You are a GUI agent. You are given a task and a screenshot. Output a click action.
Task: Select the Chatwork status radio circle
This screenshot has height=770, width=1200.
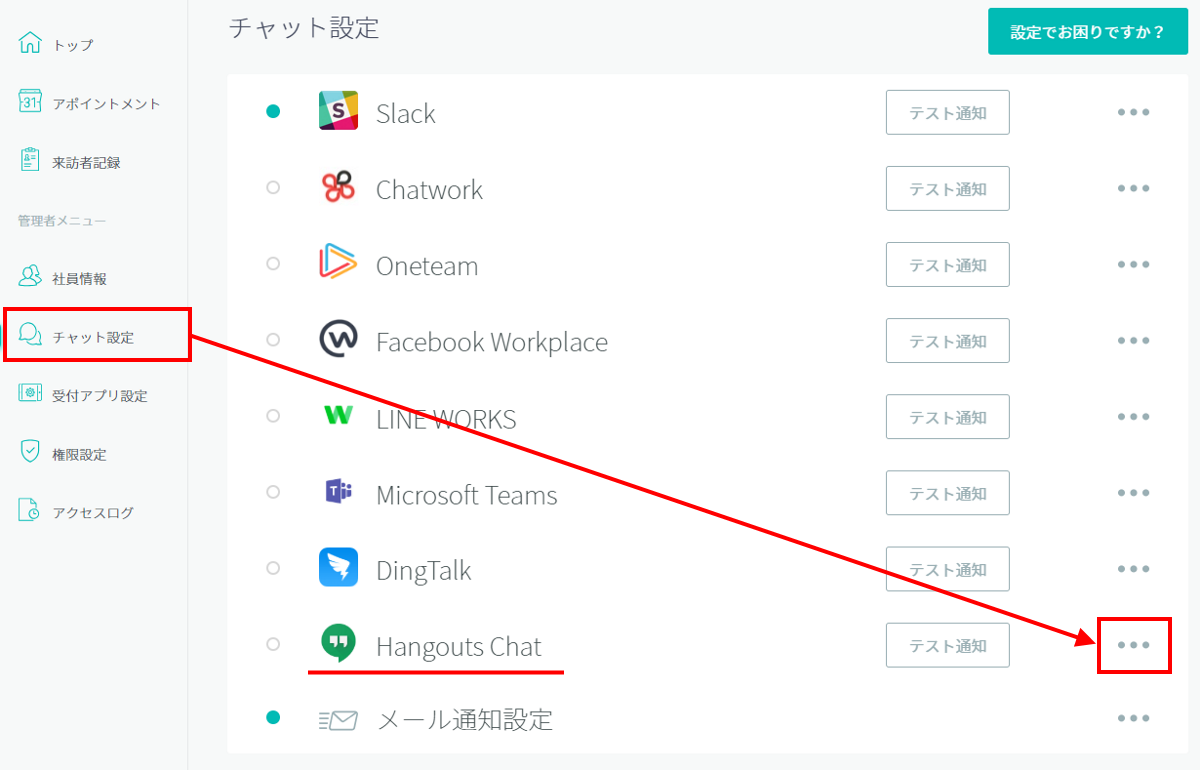tap(273, 188)
